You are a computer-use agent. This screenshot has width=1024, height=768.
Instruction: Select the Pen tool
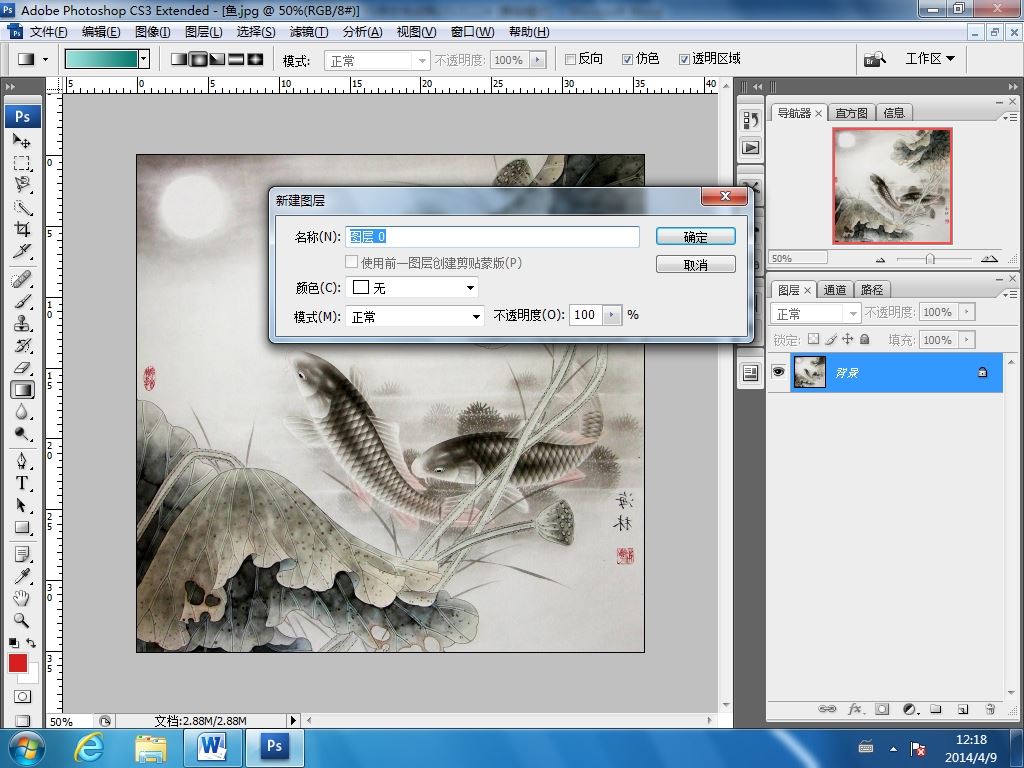click(22, 461)
